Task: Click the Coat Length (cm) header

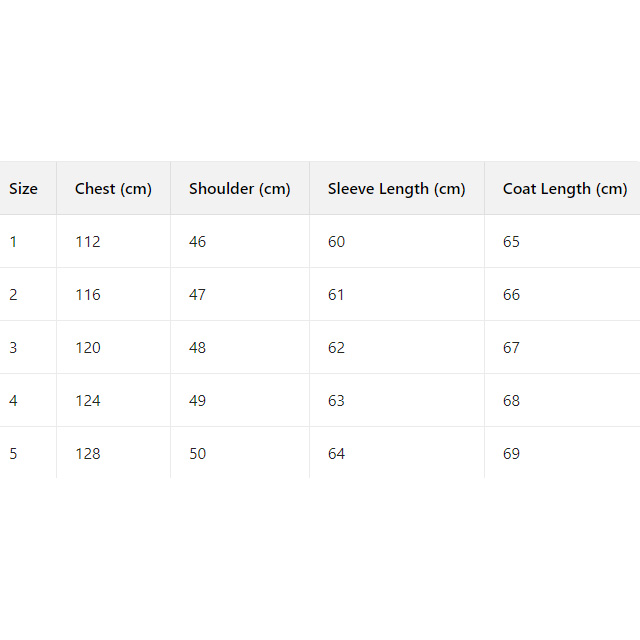Action: (x=564, y=189)
